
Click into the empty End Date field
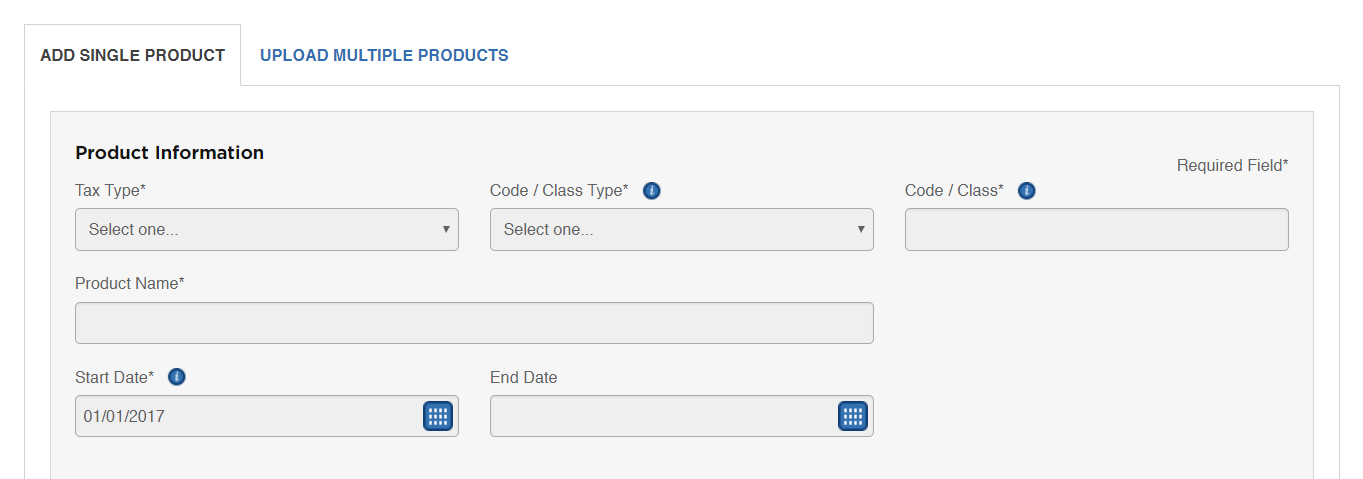pos(662,416)
